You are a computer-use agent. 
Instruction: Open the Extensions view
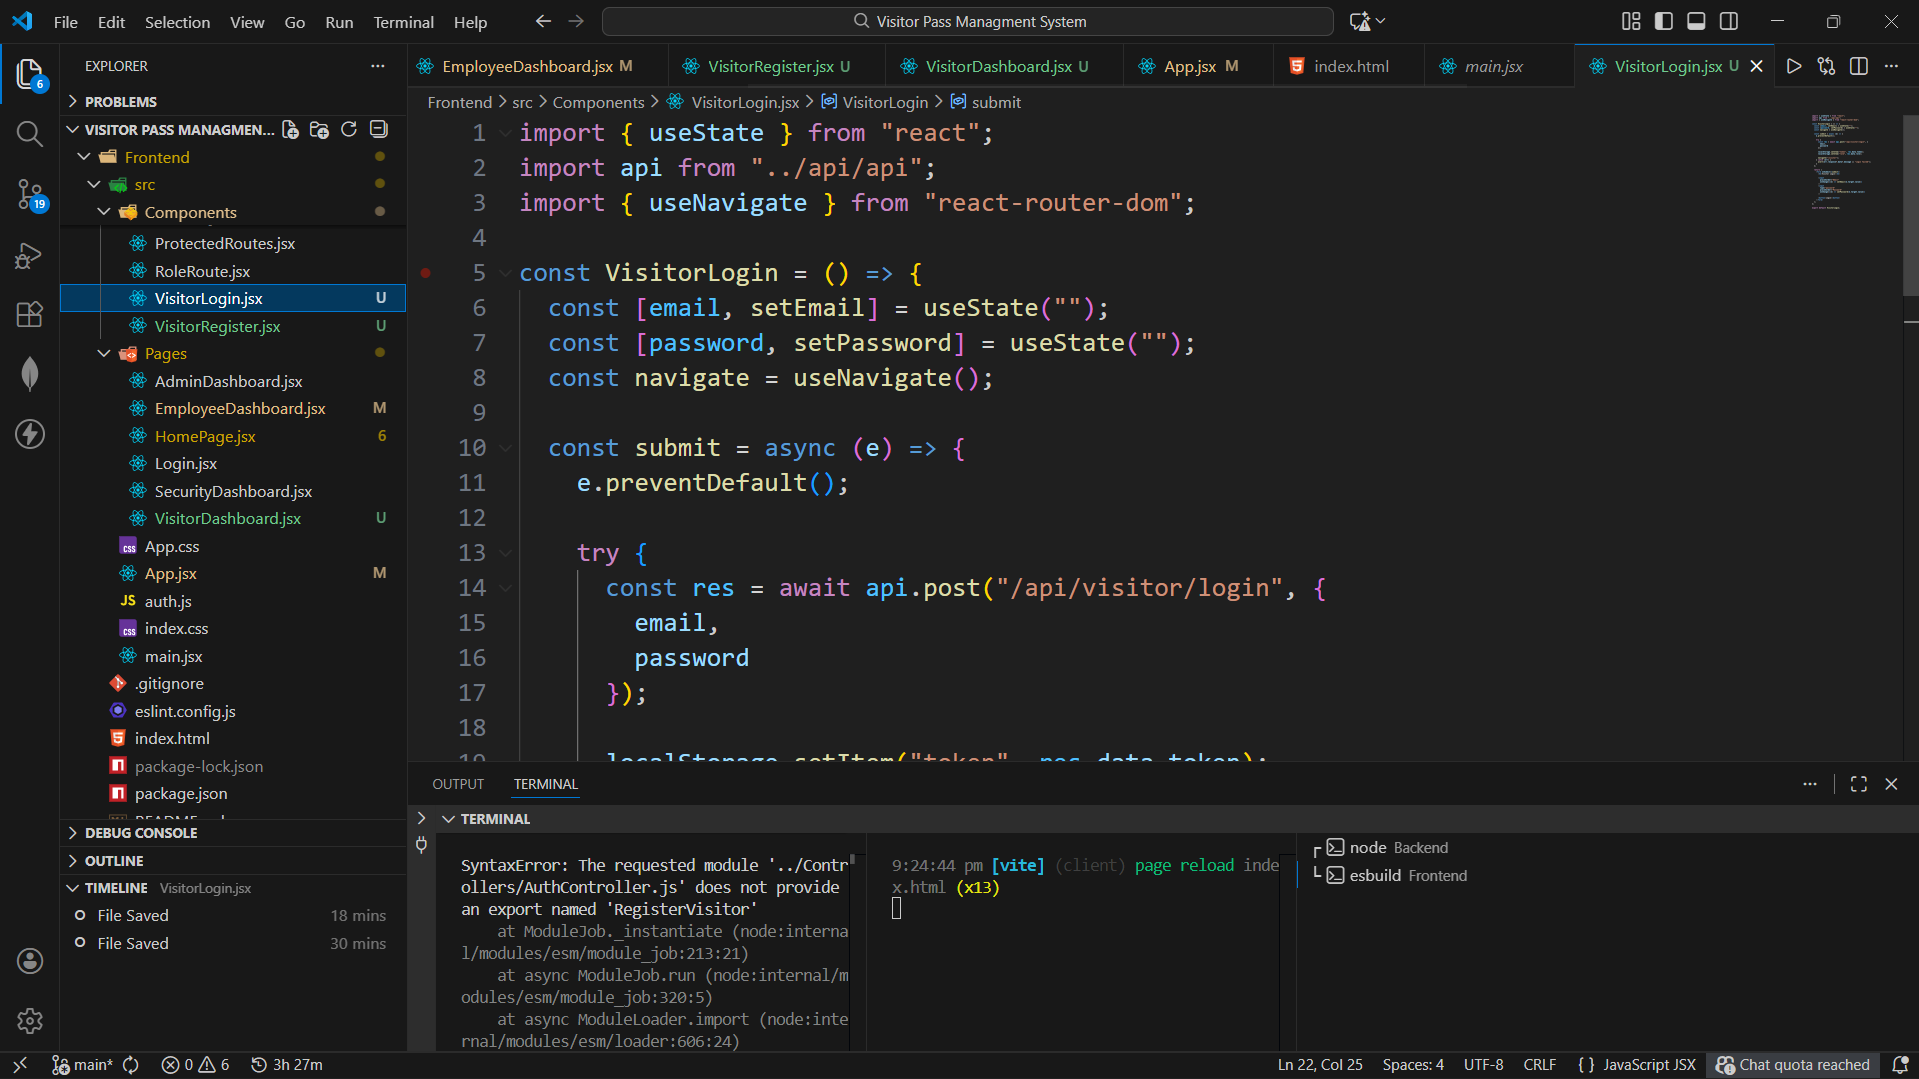click(x=30, y=315)
